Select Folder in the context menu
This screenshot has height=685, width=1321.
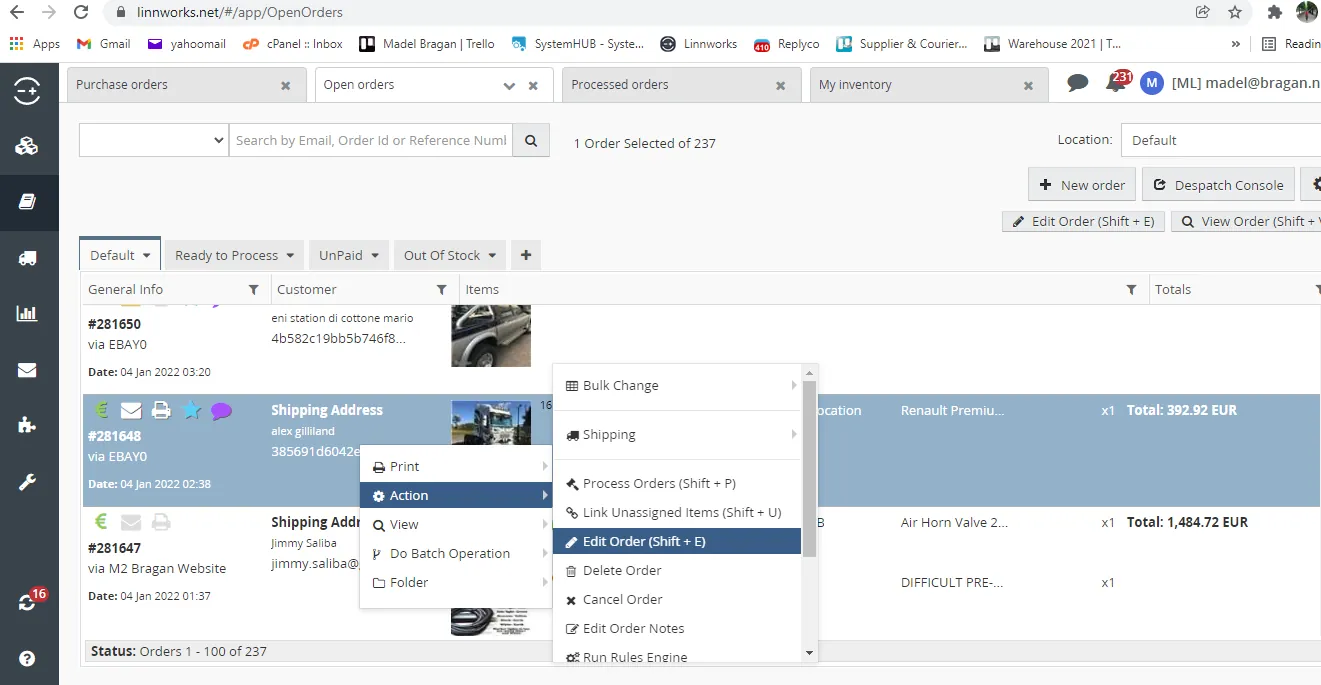(x=456, y=583)
